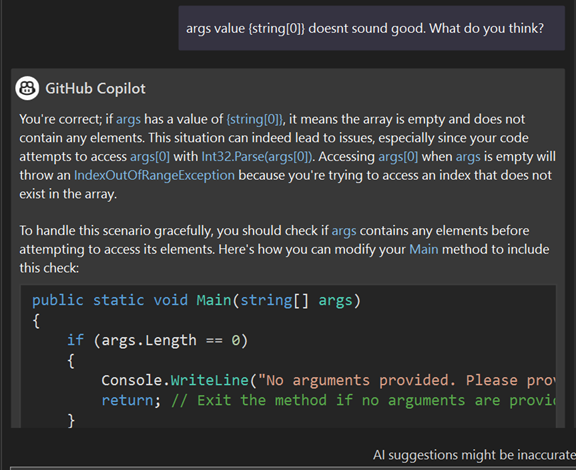Click the {string[0]} reference in Copilot's reply
The image size is (576, 470).
click(255, 119)
